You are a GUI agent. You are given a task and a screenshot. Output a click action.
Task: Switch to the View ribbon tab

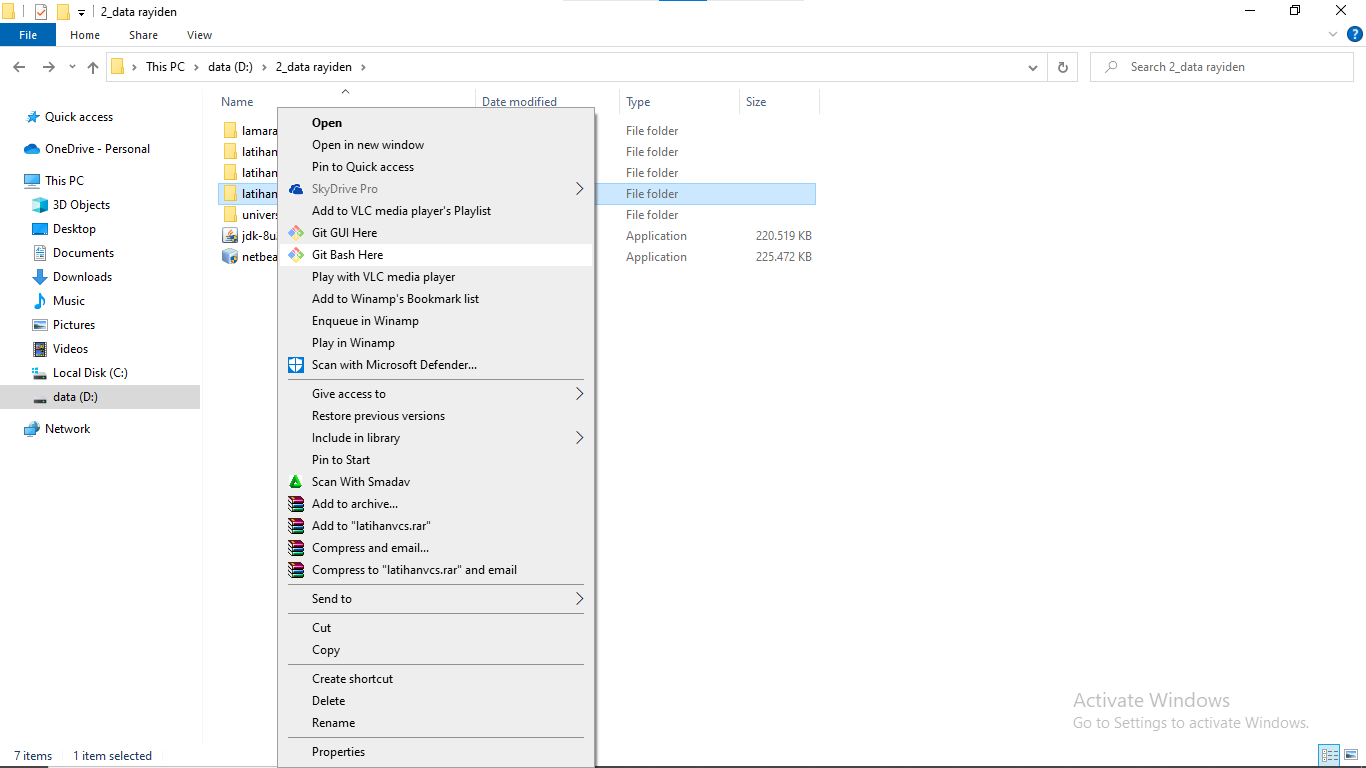pos(200,35)
